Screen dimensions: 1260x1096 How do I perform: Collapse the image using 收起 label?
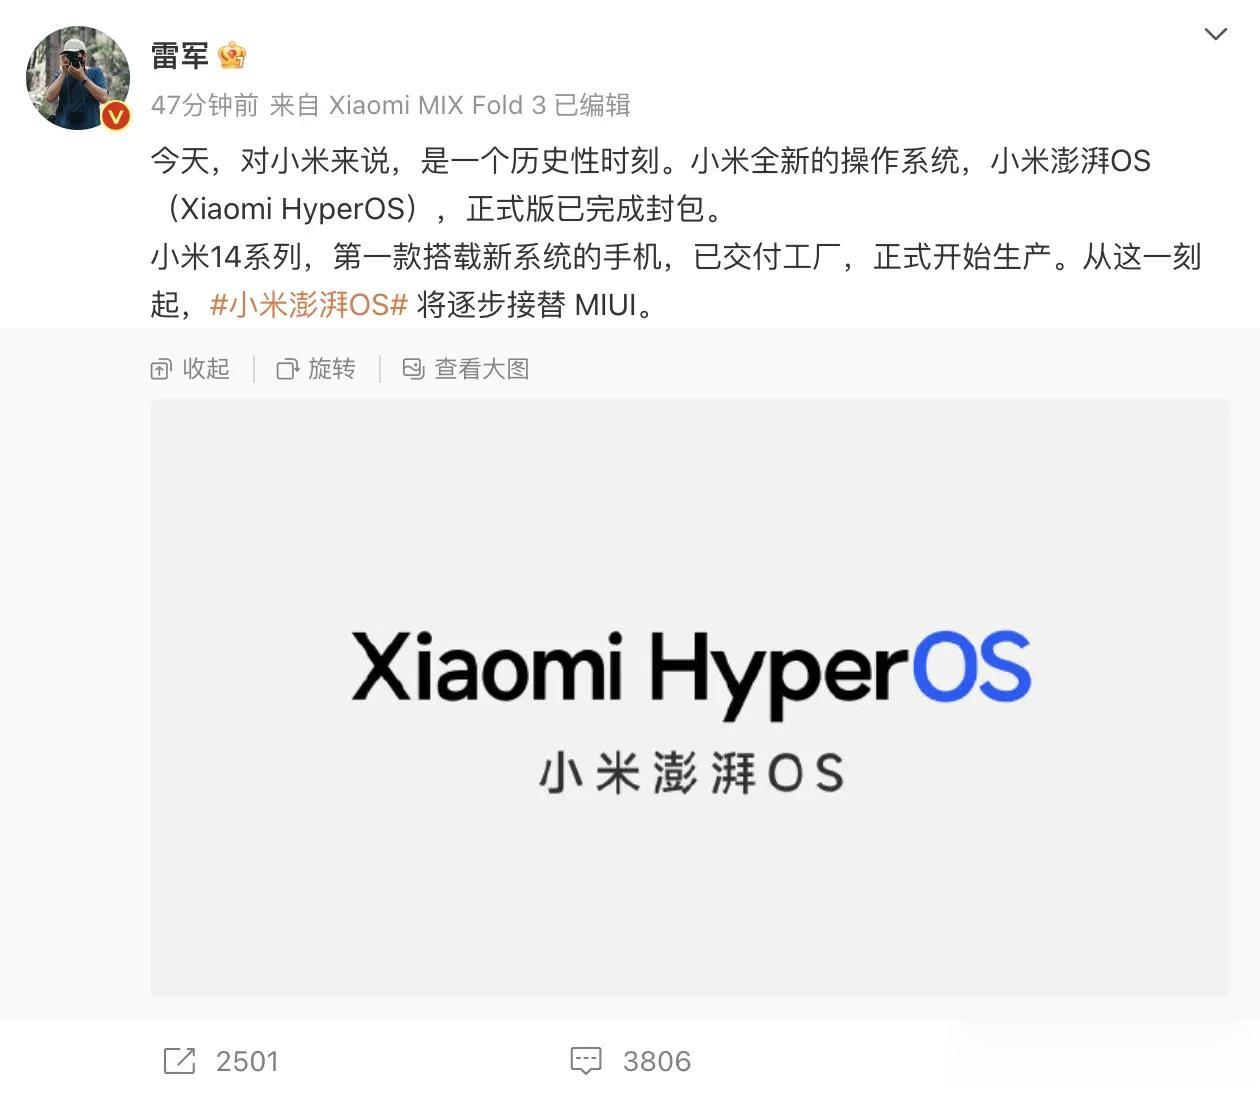[x=206, y=369]
